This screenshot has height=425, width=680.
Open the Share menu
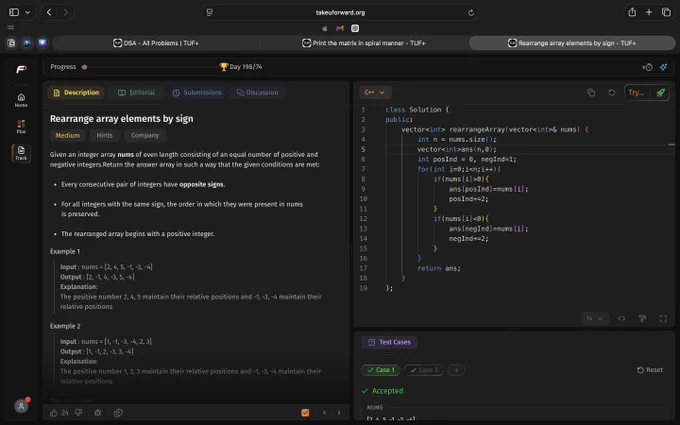[632, 12]
